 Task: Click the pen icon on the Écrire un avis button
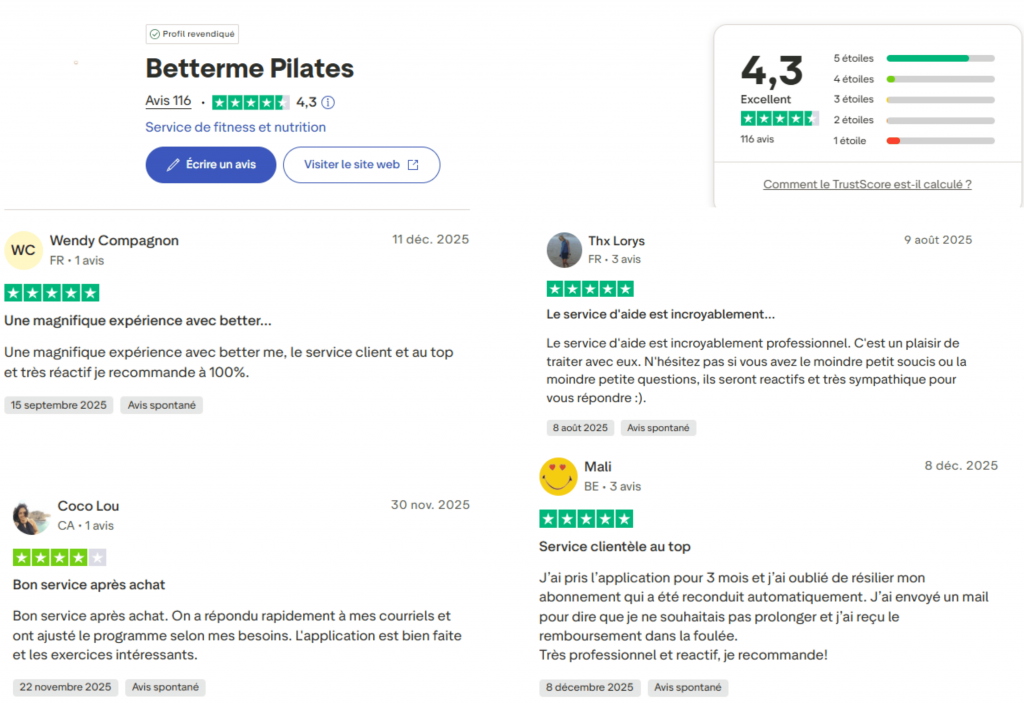coord(172,164)
